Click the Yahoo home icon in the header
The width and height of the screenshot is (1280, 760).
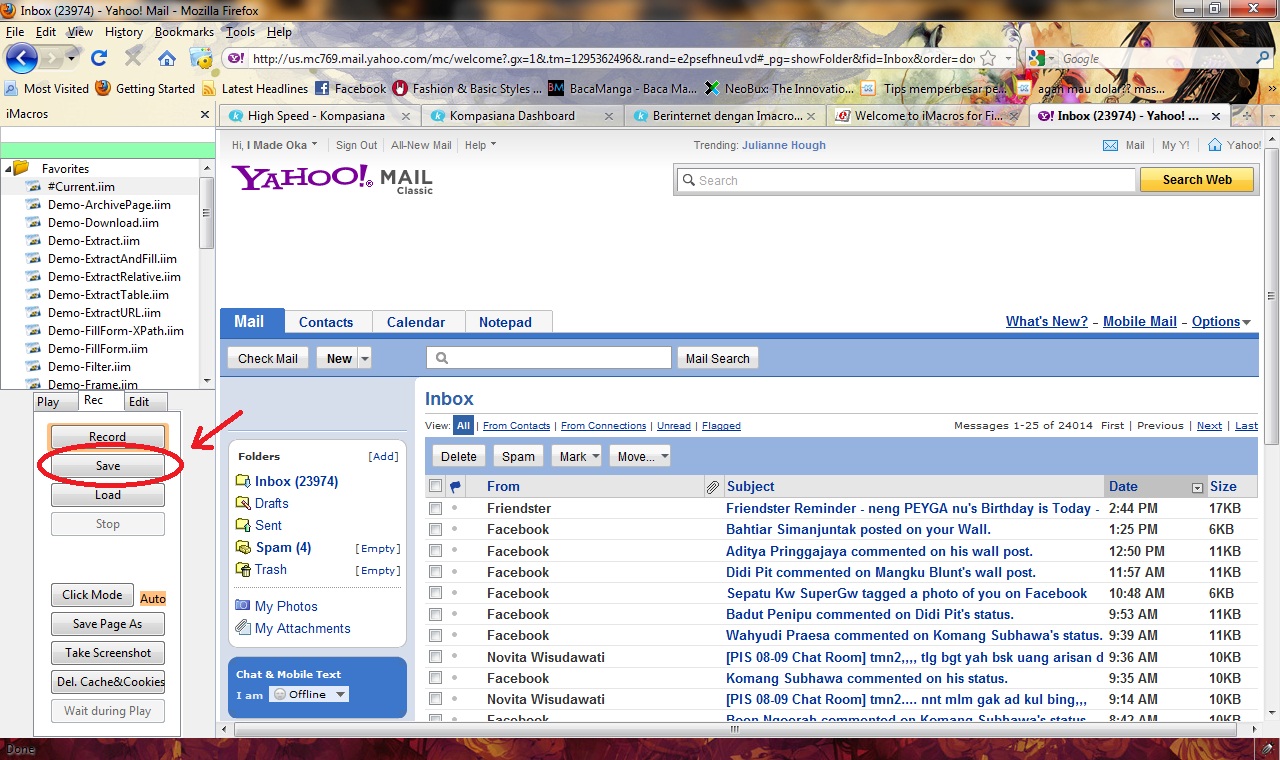[x=1215, y=145]
